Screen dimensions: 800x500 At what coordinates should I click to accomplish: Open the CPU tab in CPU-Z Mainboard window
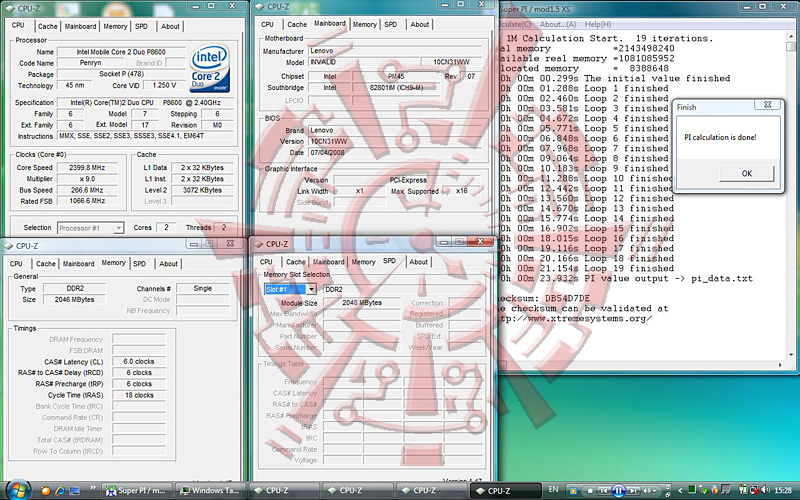pos(267,24)
